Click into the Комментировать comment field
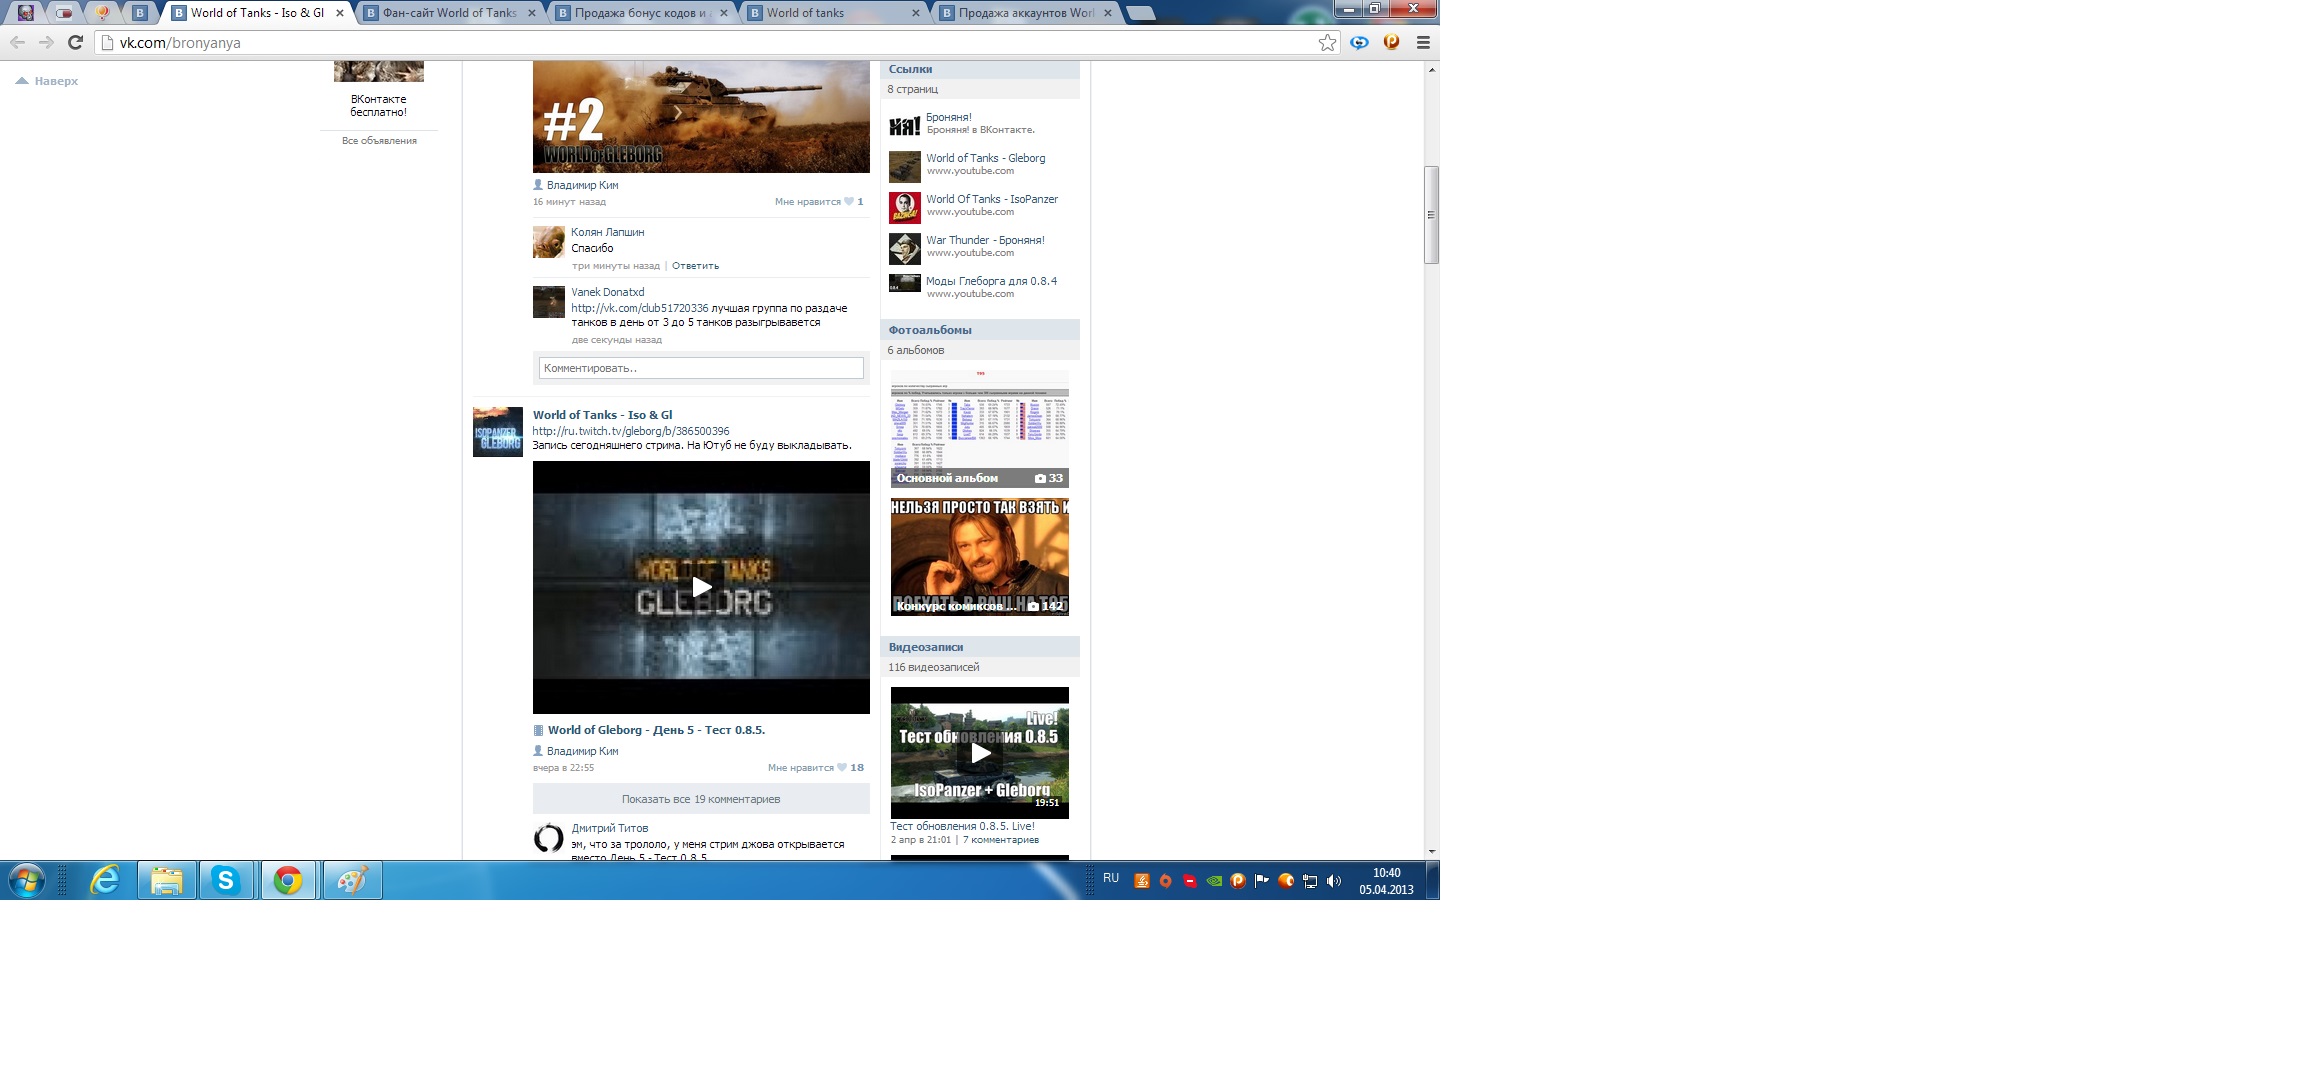 (701, 368)
